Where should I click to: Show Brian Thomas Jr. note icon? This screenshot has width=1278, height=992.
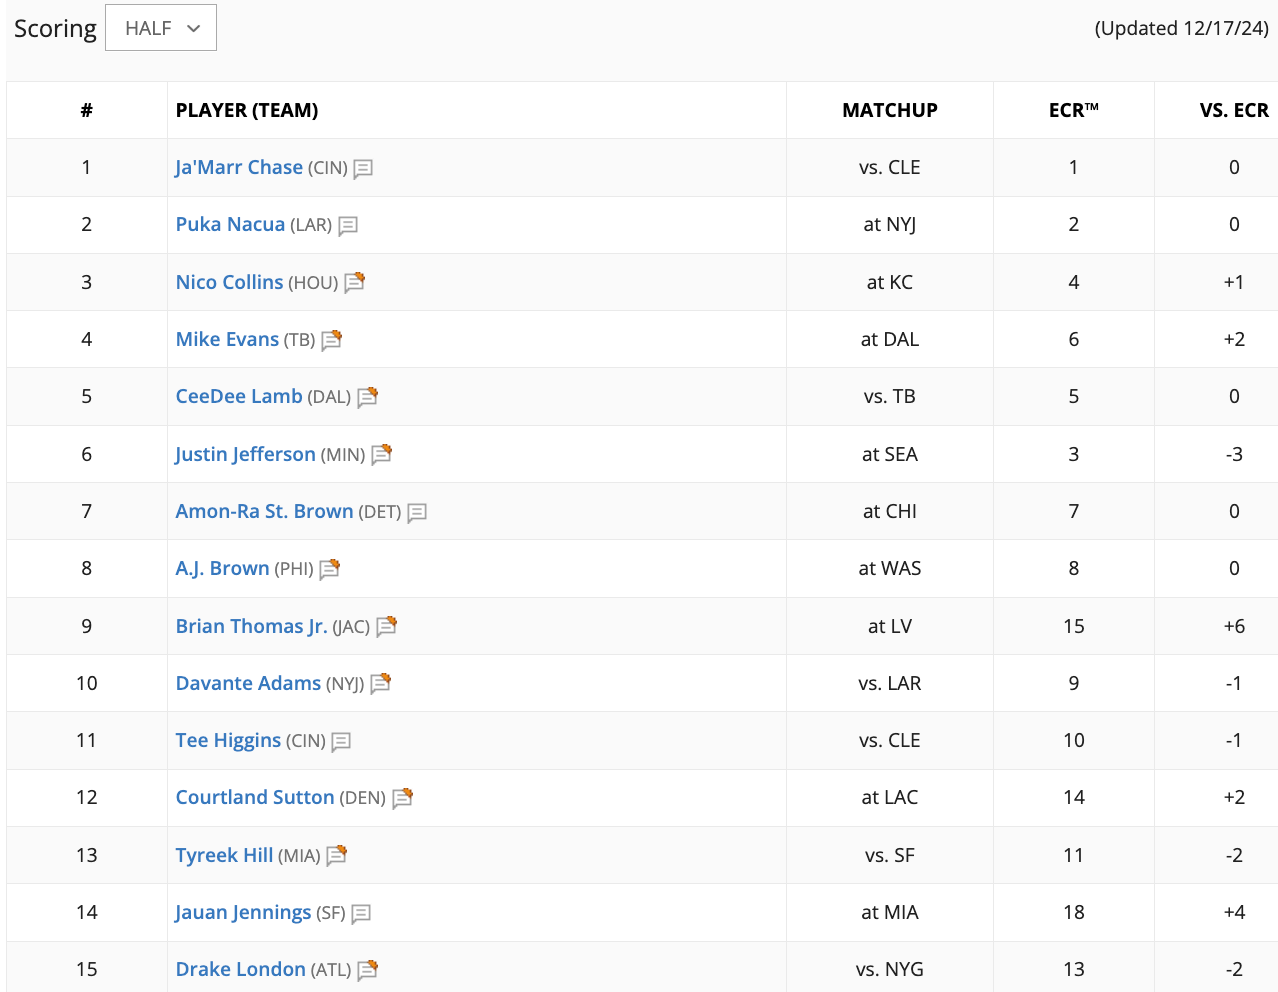[386, 627]
